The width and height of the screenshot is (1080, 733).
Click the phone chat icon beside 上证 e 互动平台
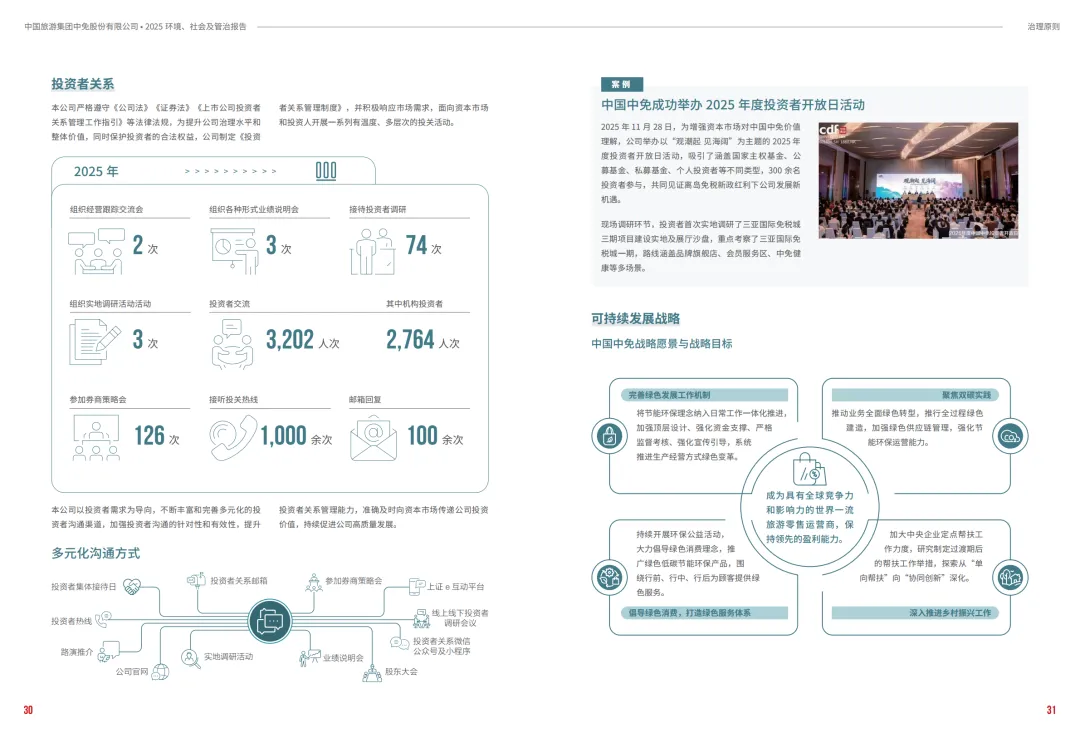(x=417, y=586)
